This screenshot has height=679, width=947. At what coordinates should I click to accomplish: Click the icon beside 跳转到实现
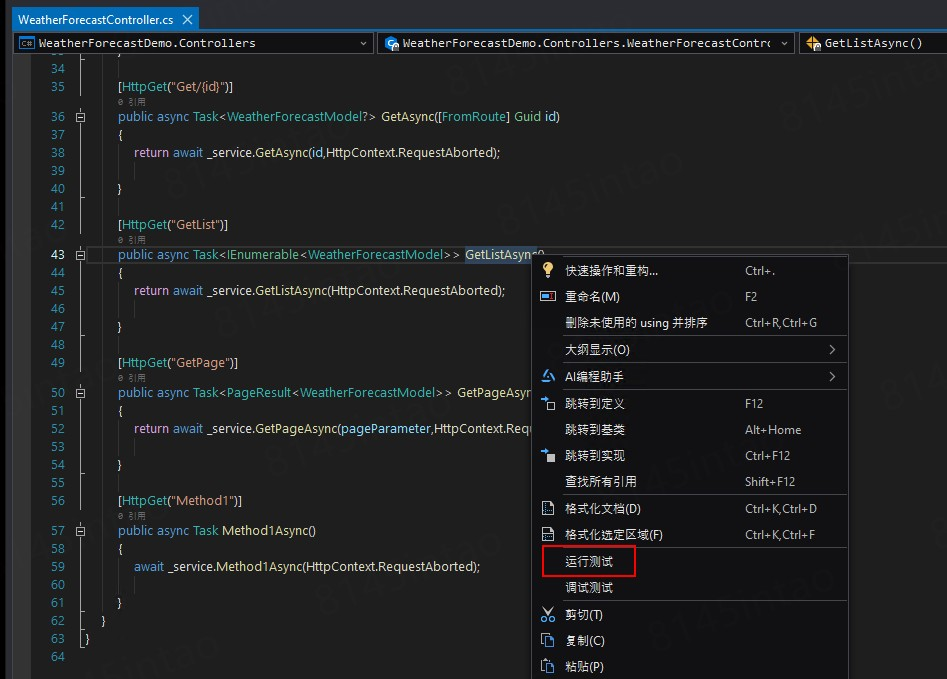[x=548, y=455]
